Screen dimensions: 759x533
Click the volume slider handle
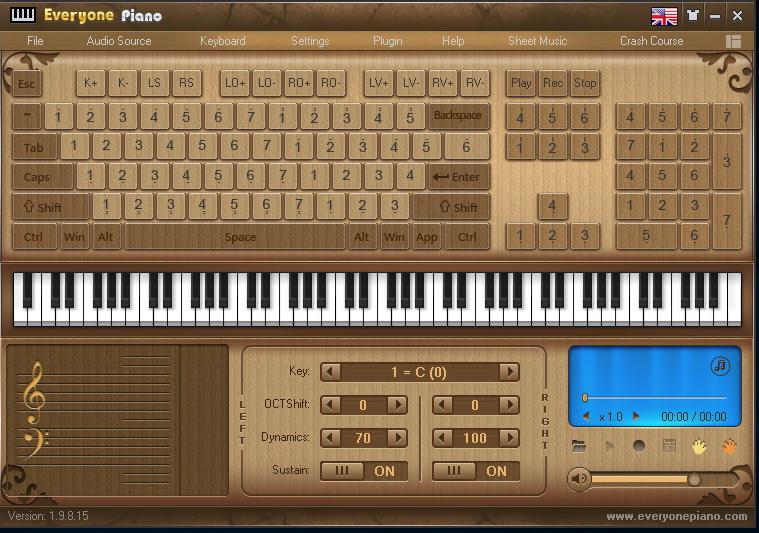(x=694, y=479)
